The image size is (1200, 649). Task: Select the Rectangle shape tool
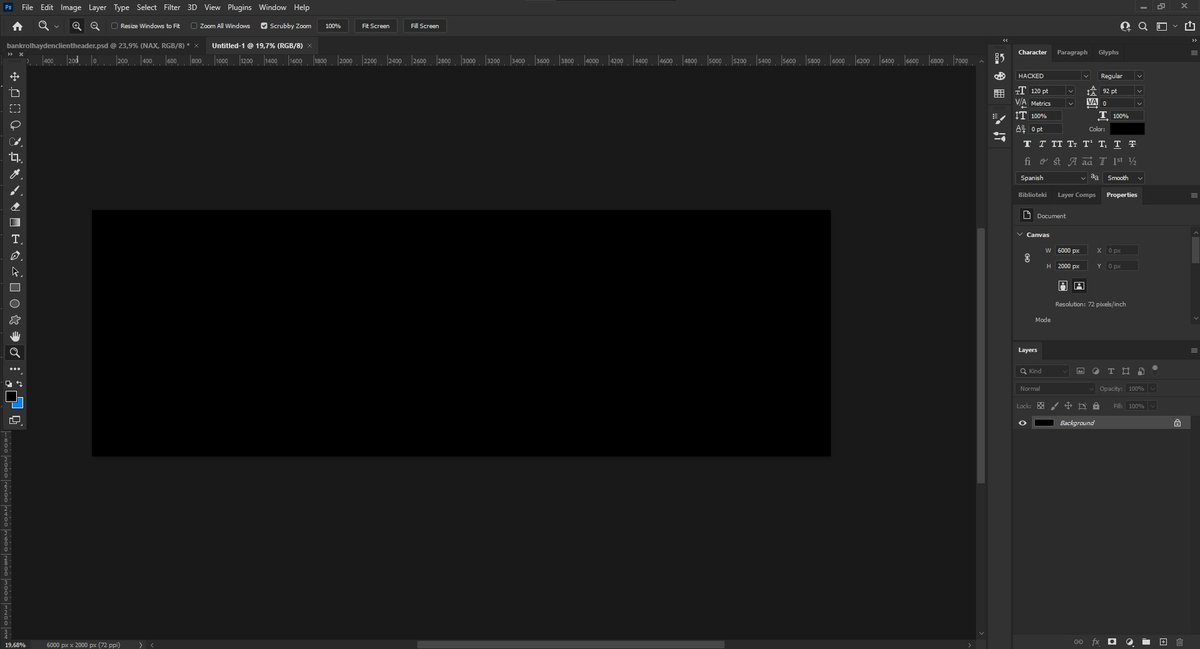point(15,287)
